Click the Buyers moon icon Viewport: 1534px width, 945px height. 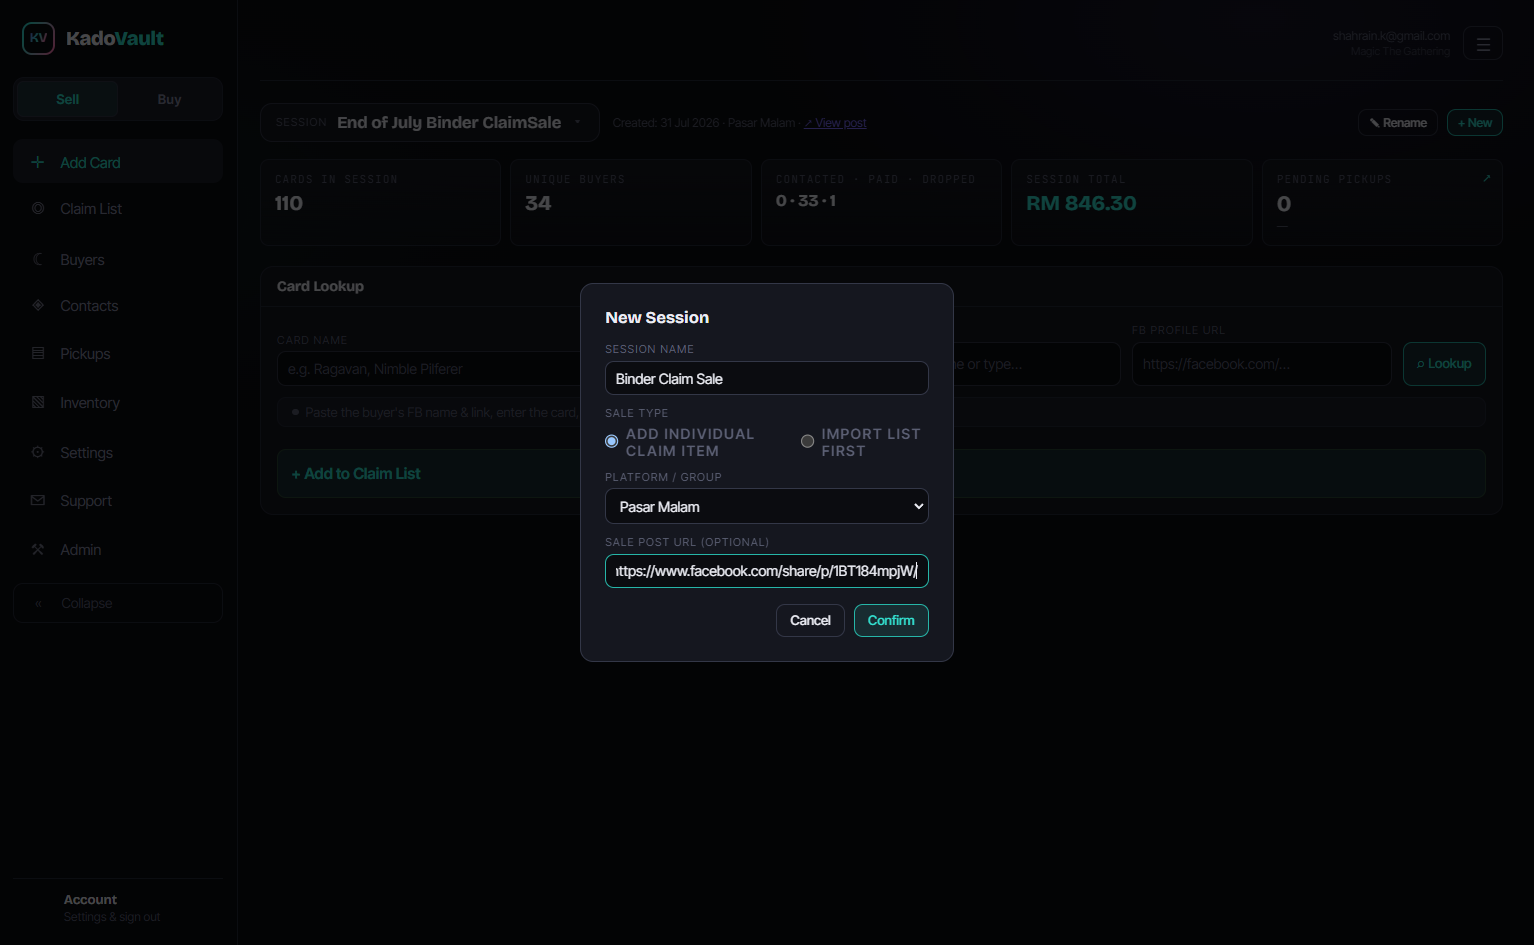(38, 259)
